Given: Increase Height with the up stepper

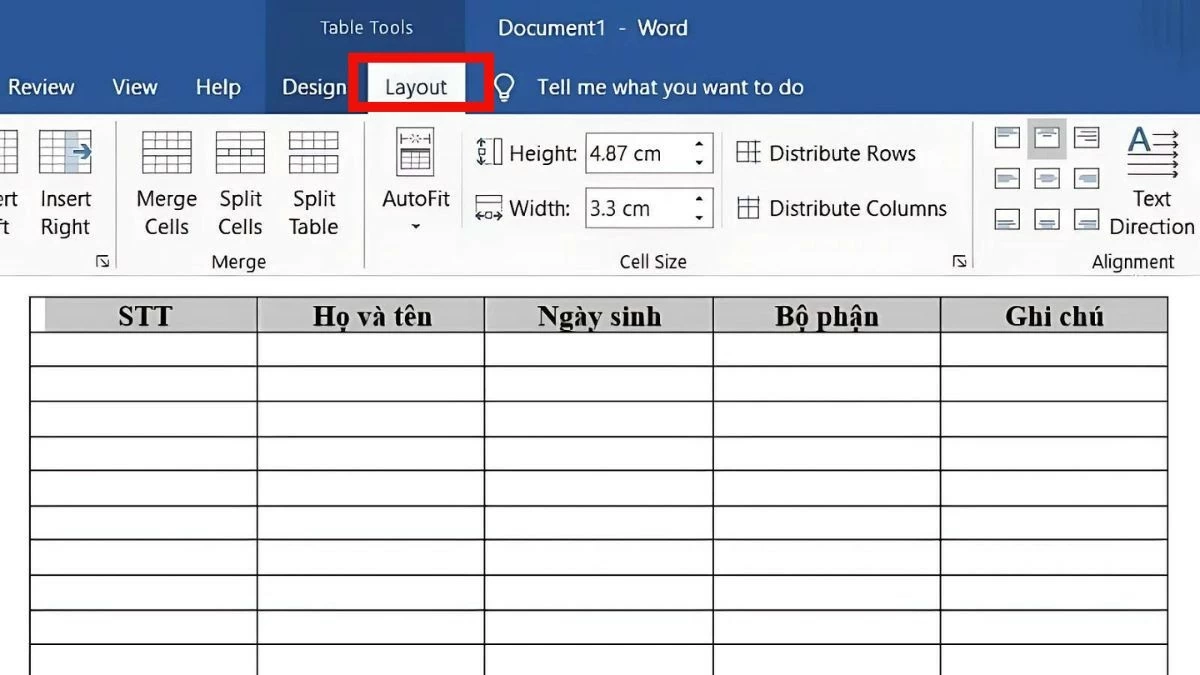Looking at the screenshot, I should [697, 146].
